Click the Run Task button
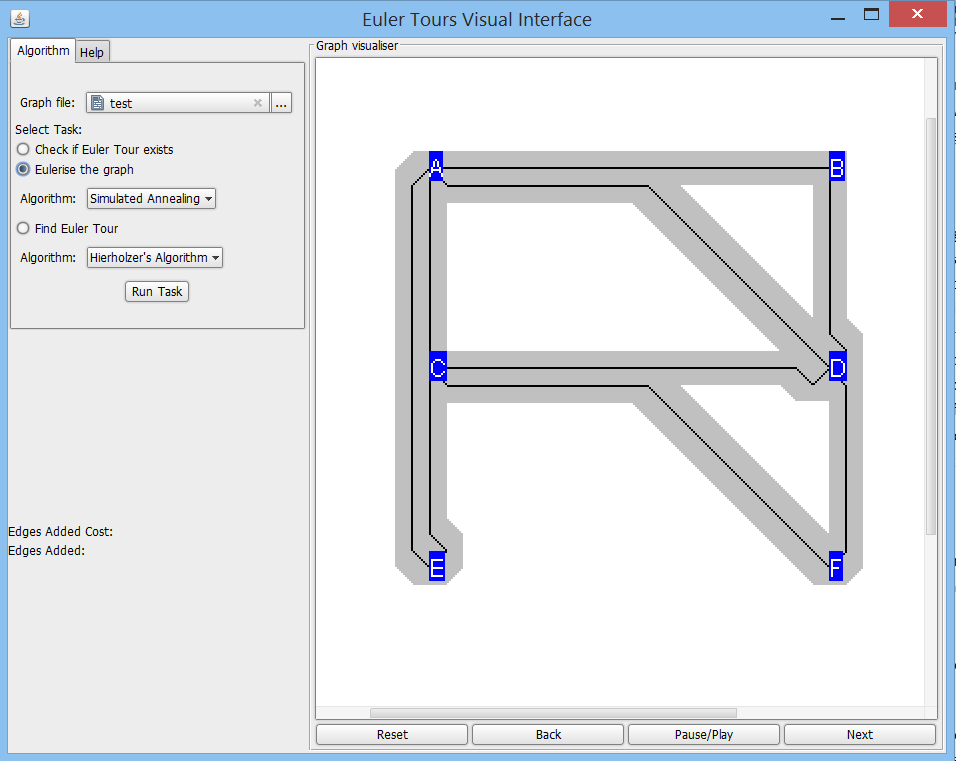The height and width of the screenshot is (761, 956). (x=157, y=291)
